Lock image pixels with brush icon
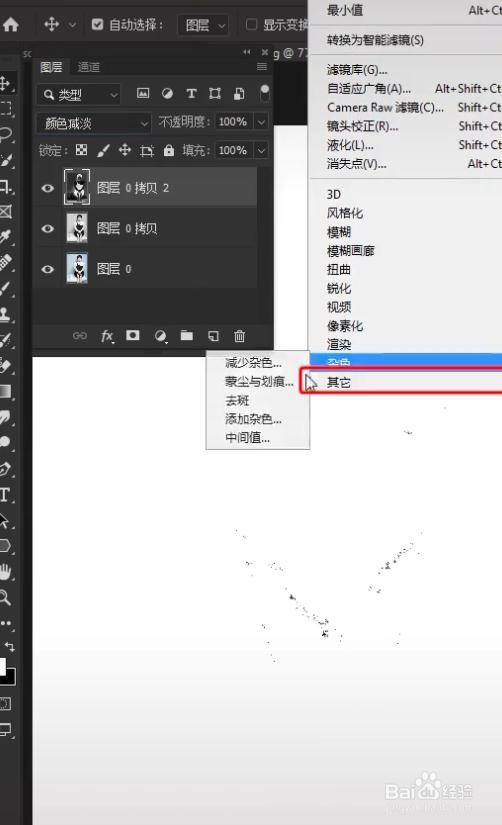502x825 pixels. pos(103,150)
